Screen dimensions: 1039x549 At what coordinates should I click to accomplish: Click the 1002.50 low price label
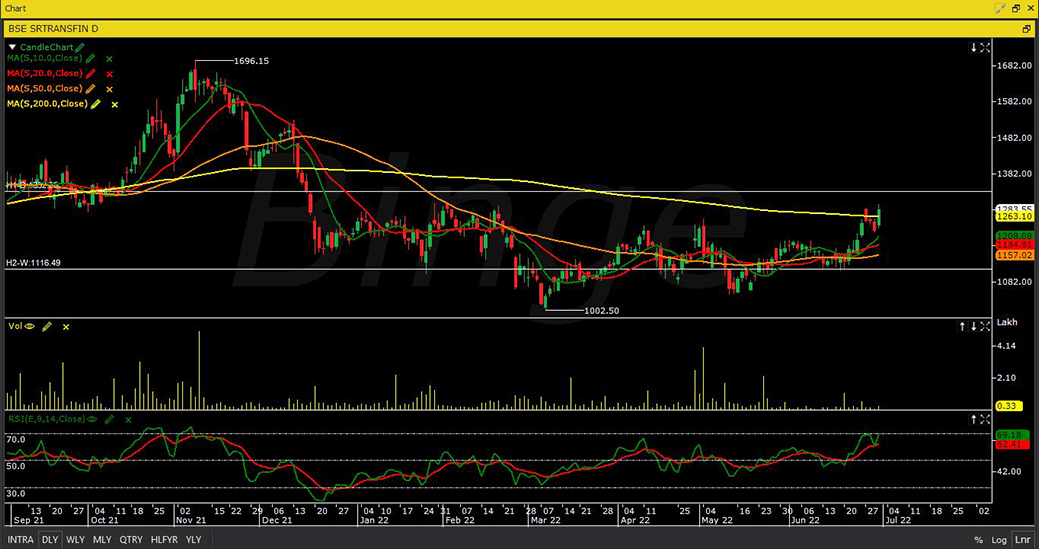602,311
